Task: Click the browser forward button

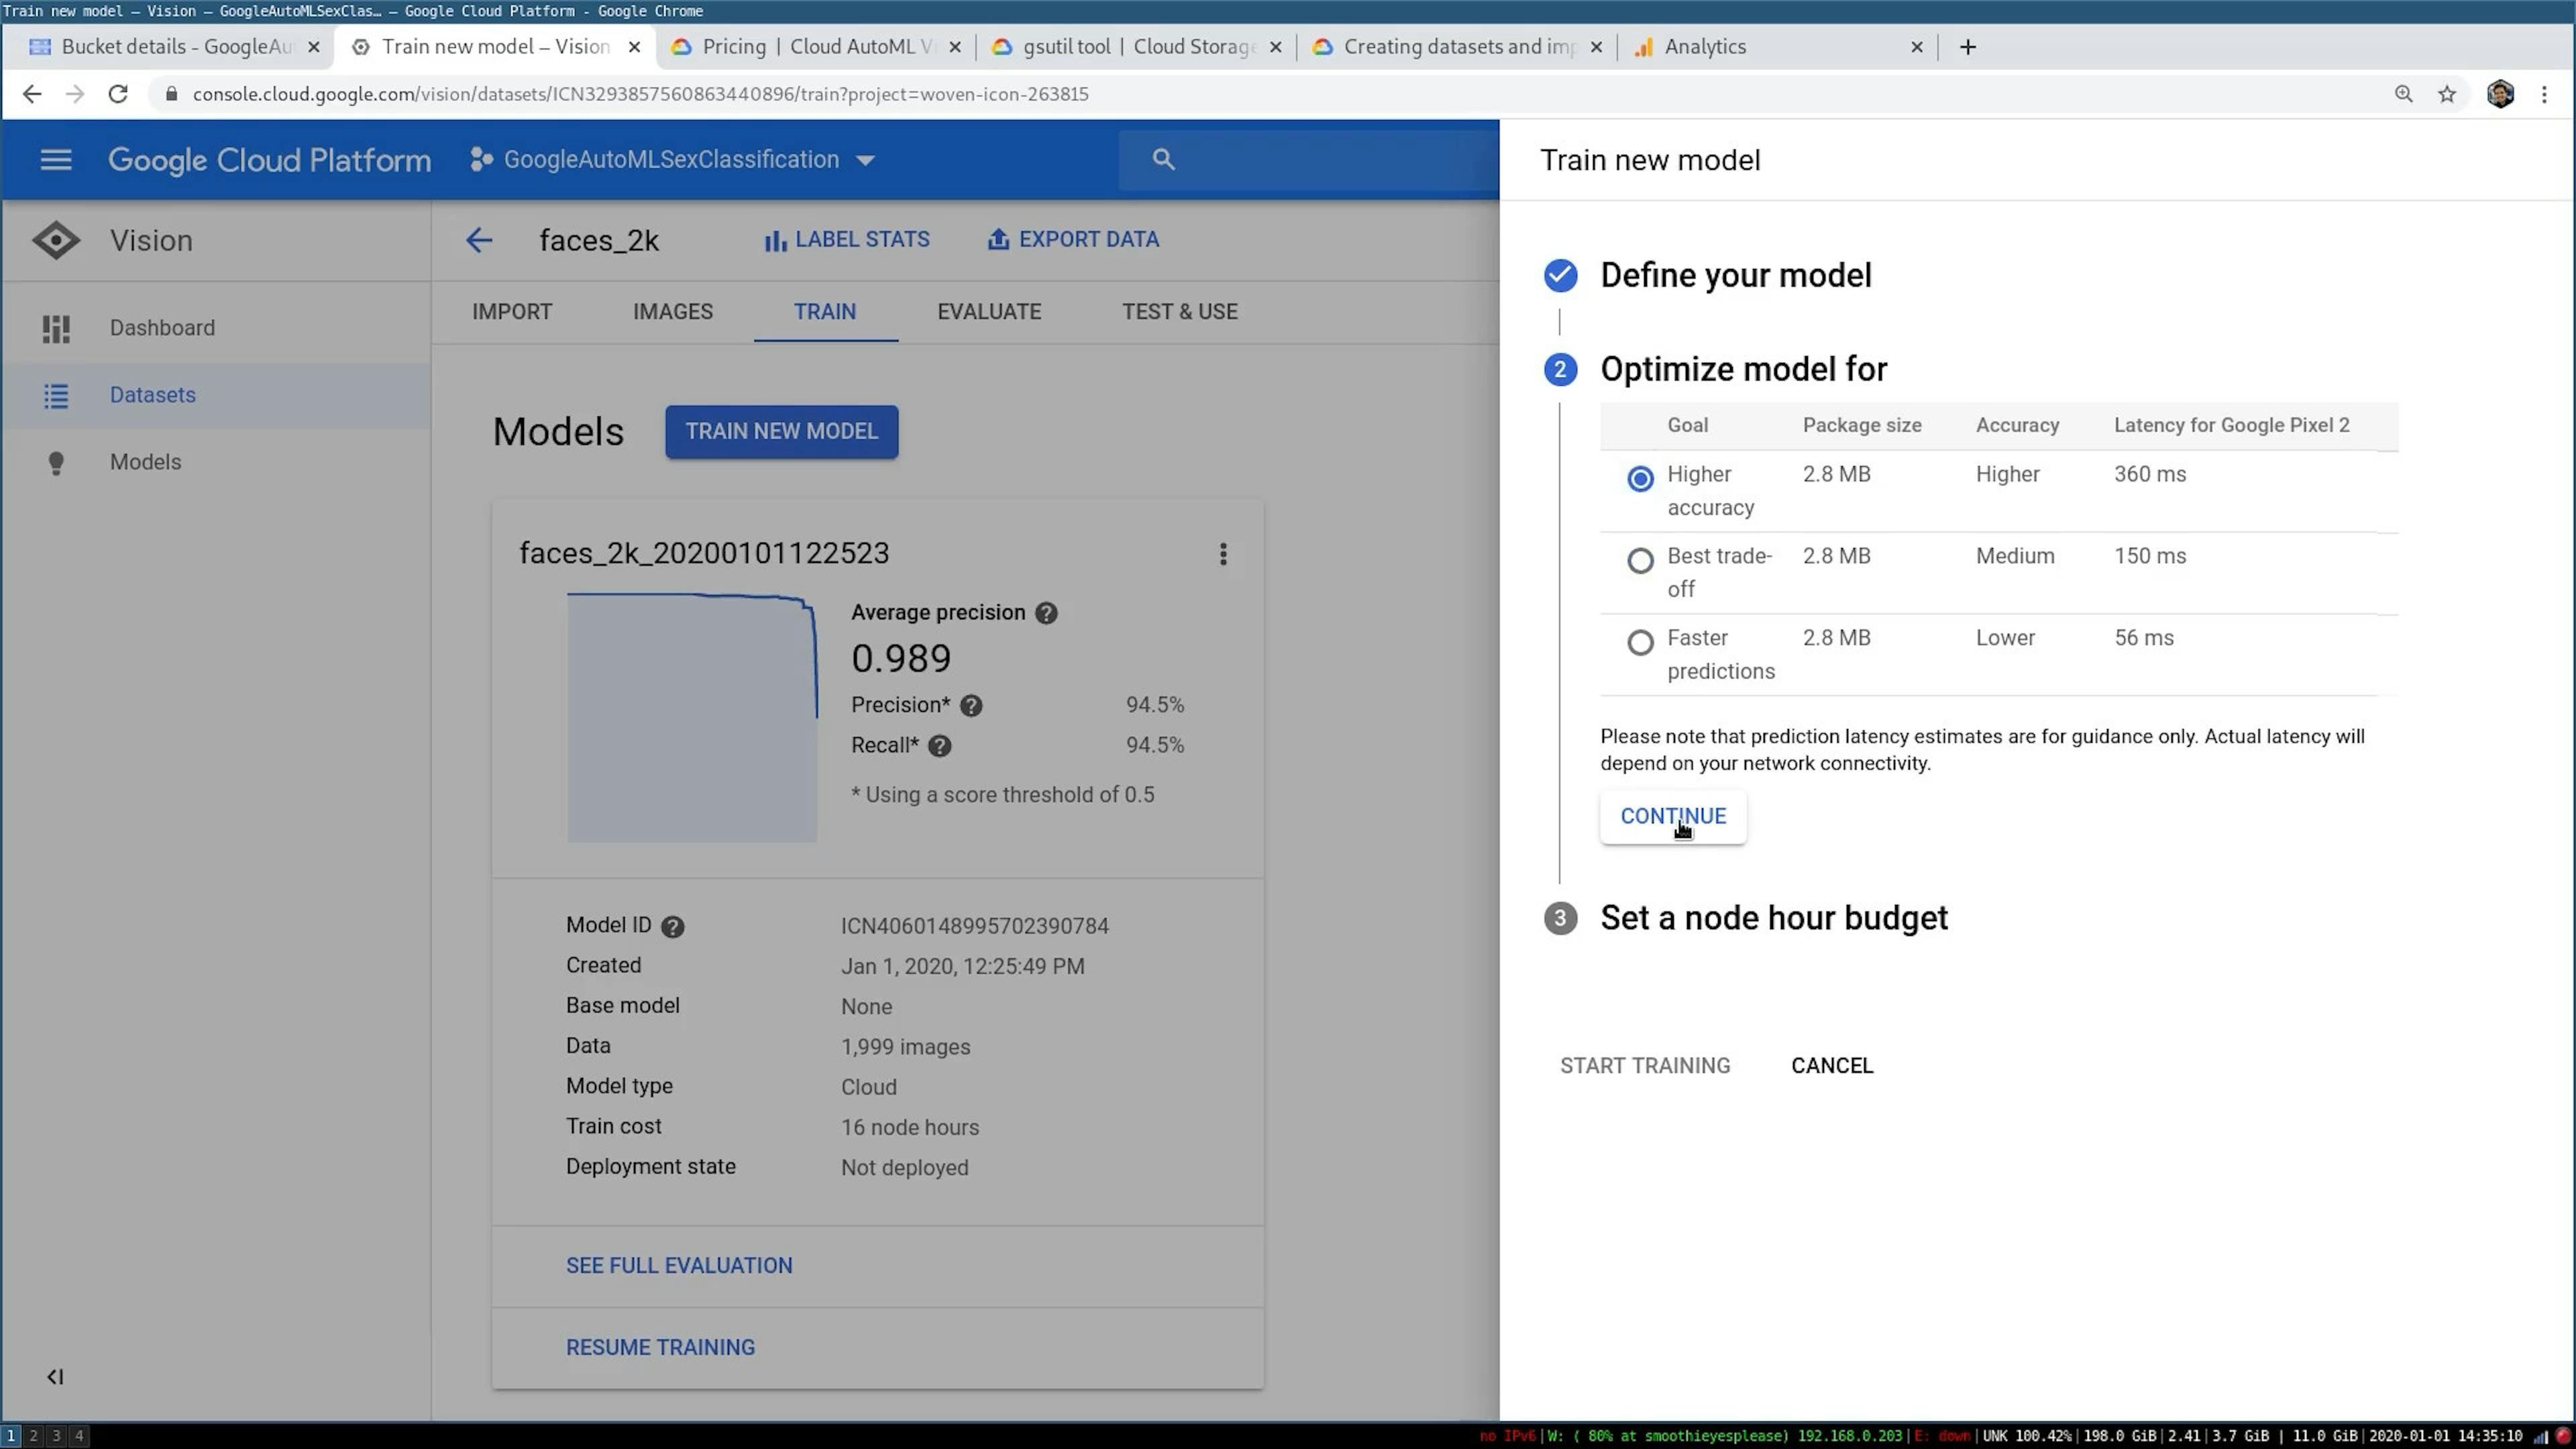Action: point(75,94)
